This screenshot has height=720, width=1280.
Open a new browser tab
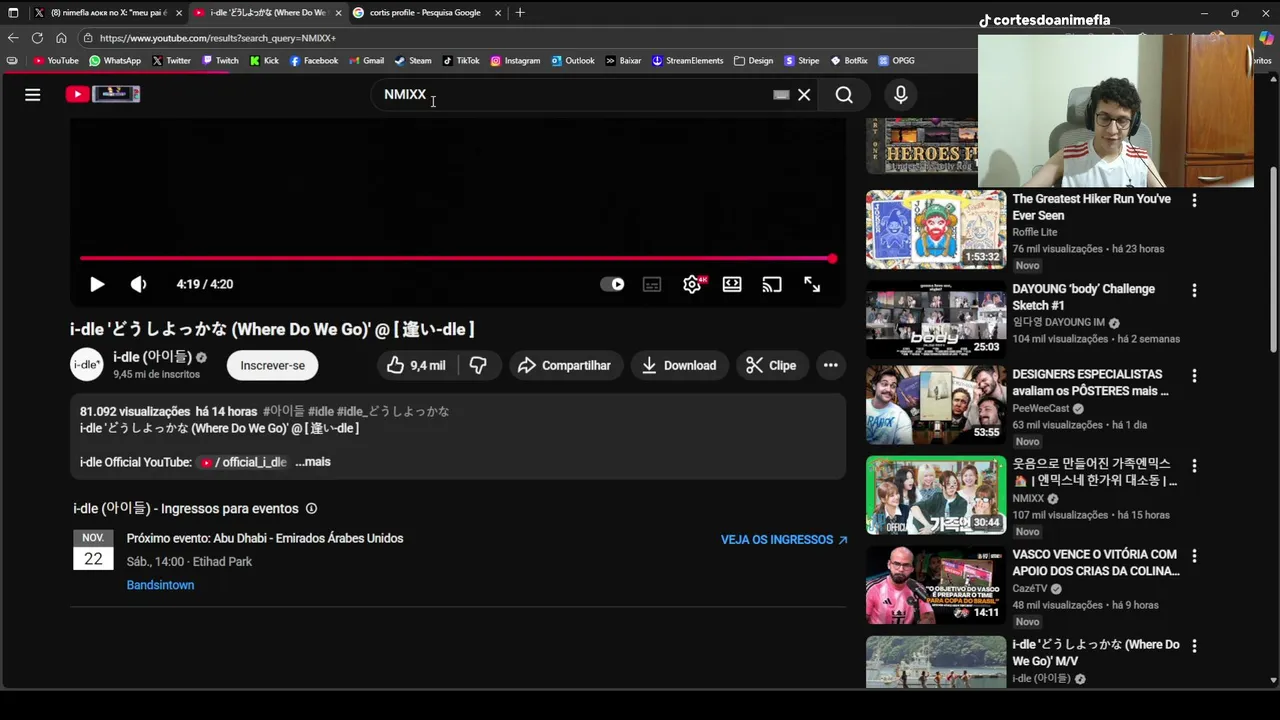click(520, 13)
